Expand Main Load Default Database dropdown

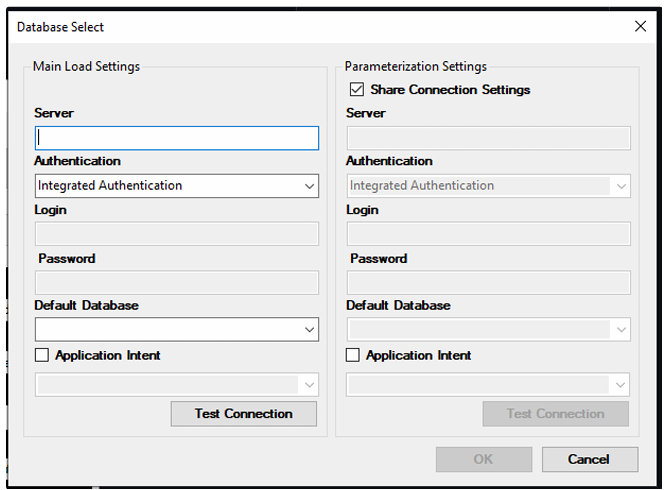point(176,329)
